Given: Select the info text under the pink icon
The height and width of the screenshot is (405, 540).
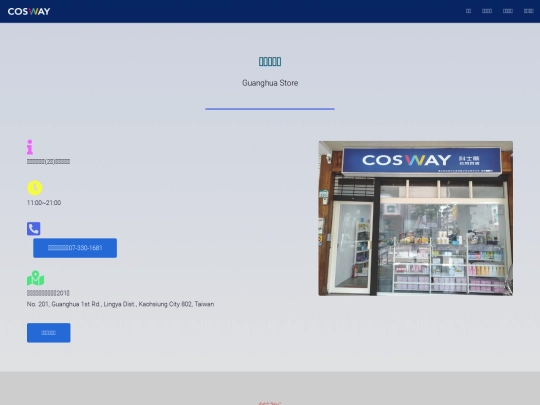Looking at the screenshot, I should (49, 162).
